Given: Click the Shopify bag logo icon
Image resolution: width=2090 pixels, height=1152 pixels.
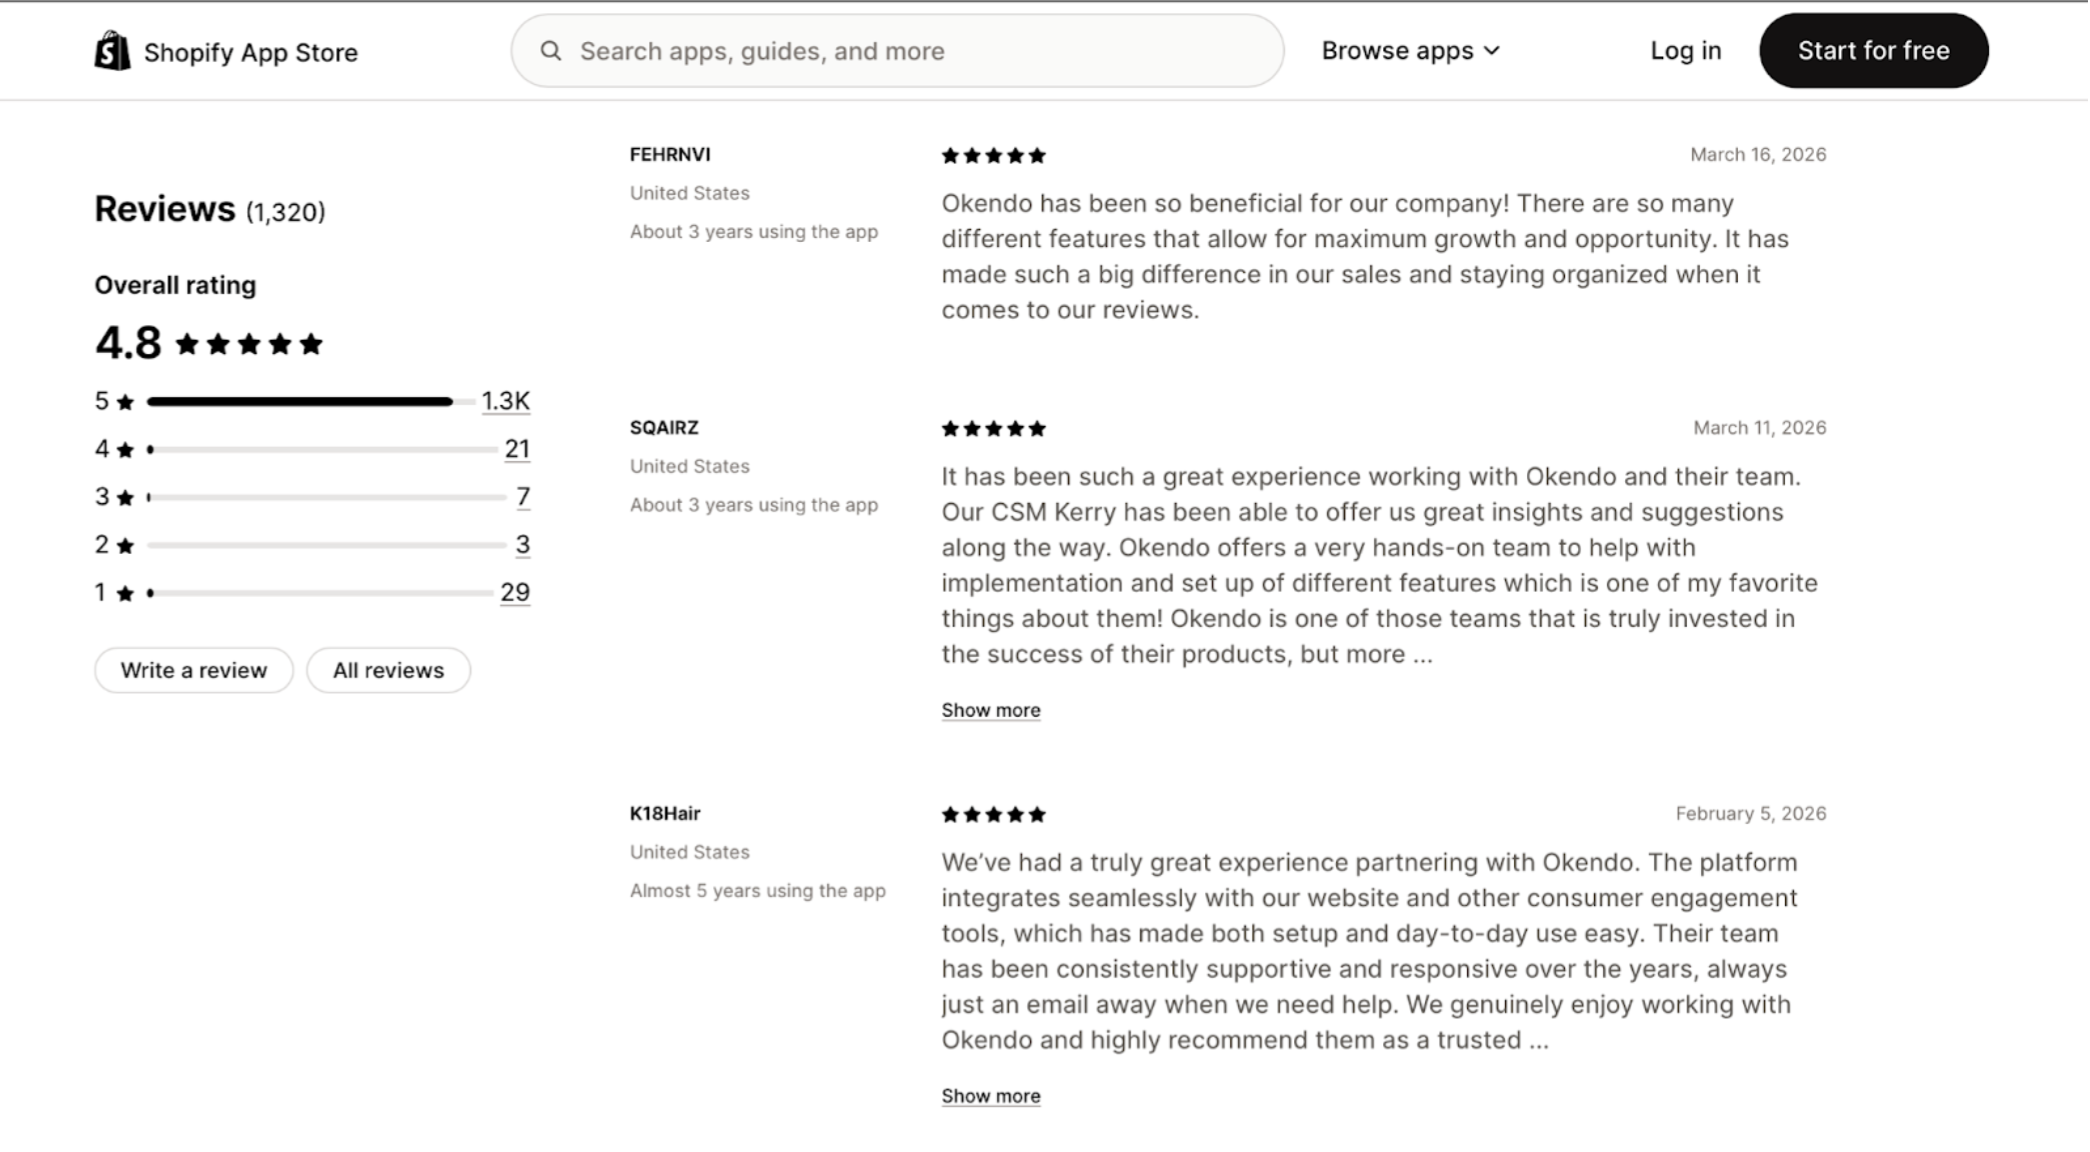Looking at the screenshot, I should (x=112, y=51).
